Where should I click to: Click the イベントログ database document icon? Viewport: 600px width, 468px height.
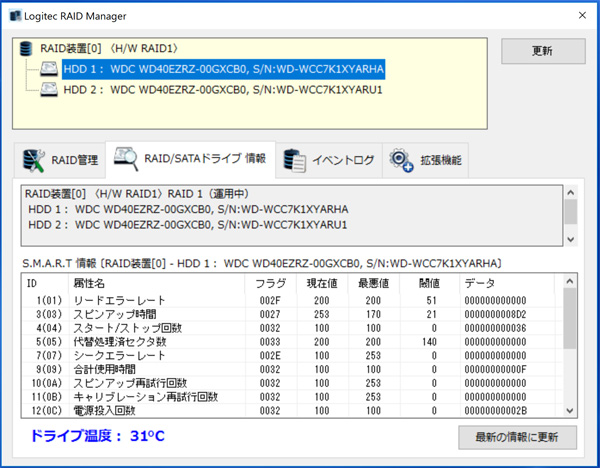294,160
